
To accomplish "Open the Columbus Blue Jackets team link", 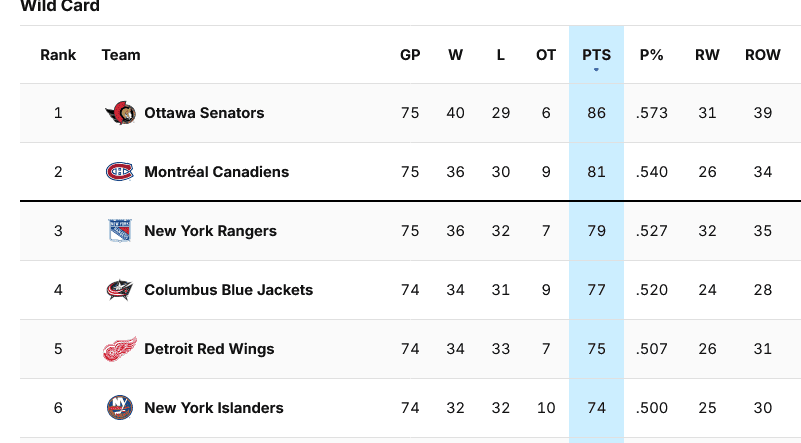I will (x=228, y=290).
